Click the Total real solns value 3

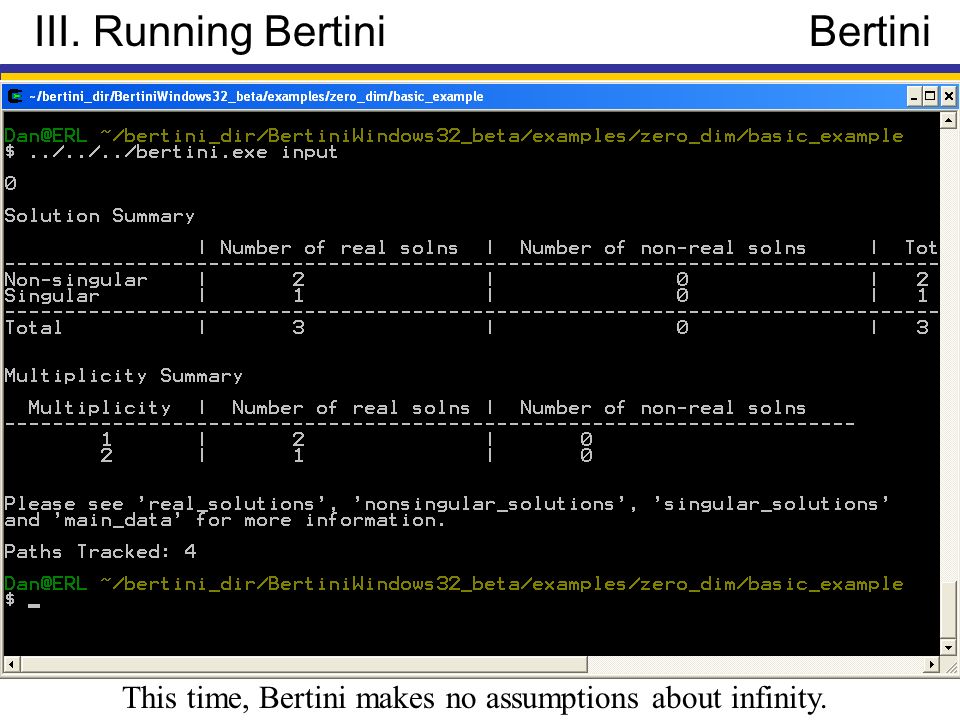coord(298,328)
